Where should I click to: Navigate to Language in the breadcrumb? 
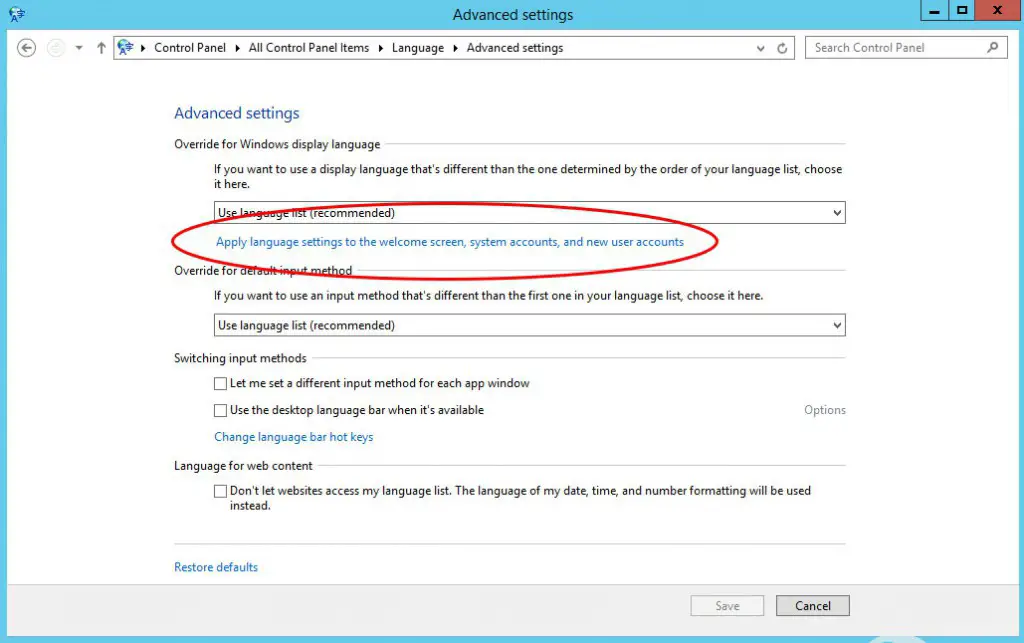pos(418,48)
